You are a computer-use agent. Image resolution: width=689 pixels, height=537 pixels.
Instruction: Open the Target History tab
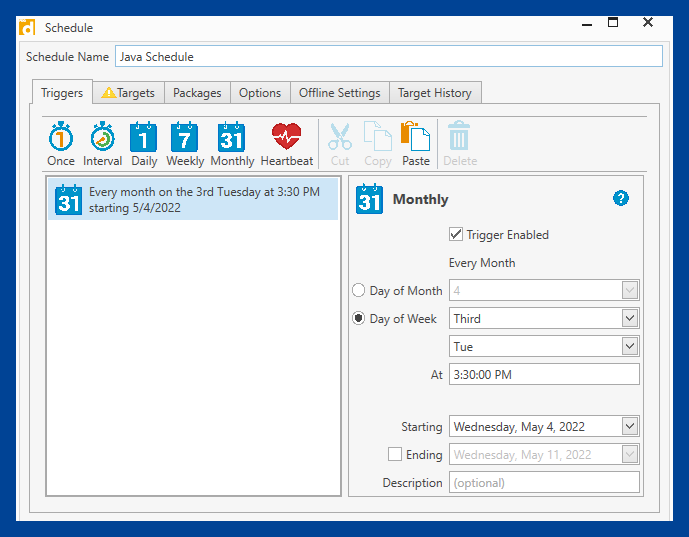pyautogui.click(x=435, y=93)
